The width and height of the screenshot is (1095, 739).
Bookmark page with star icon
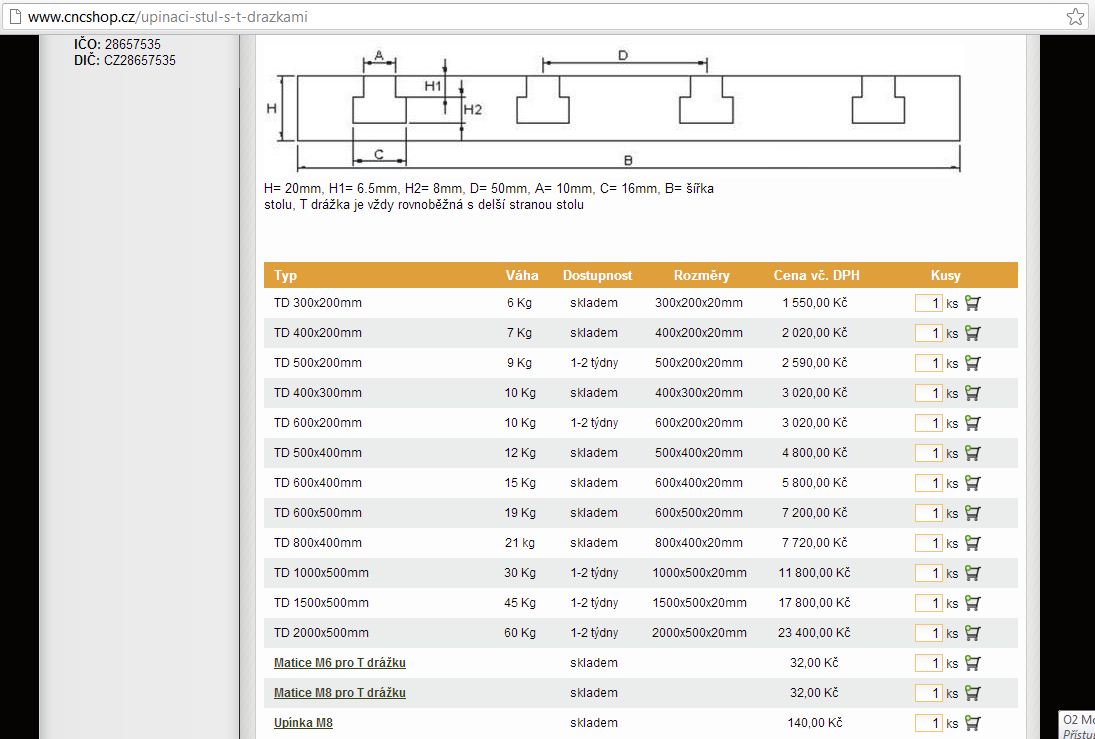pyautogui.click(x=1074, y=17)
